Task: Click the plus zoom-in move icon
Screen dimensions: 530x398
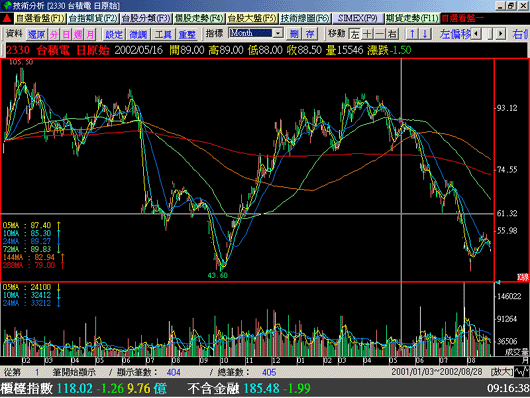Action: [367, 34]
